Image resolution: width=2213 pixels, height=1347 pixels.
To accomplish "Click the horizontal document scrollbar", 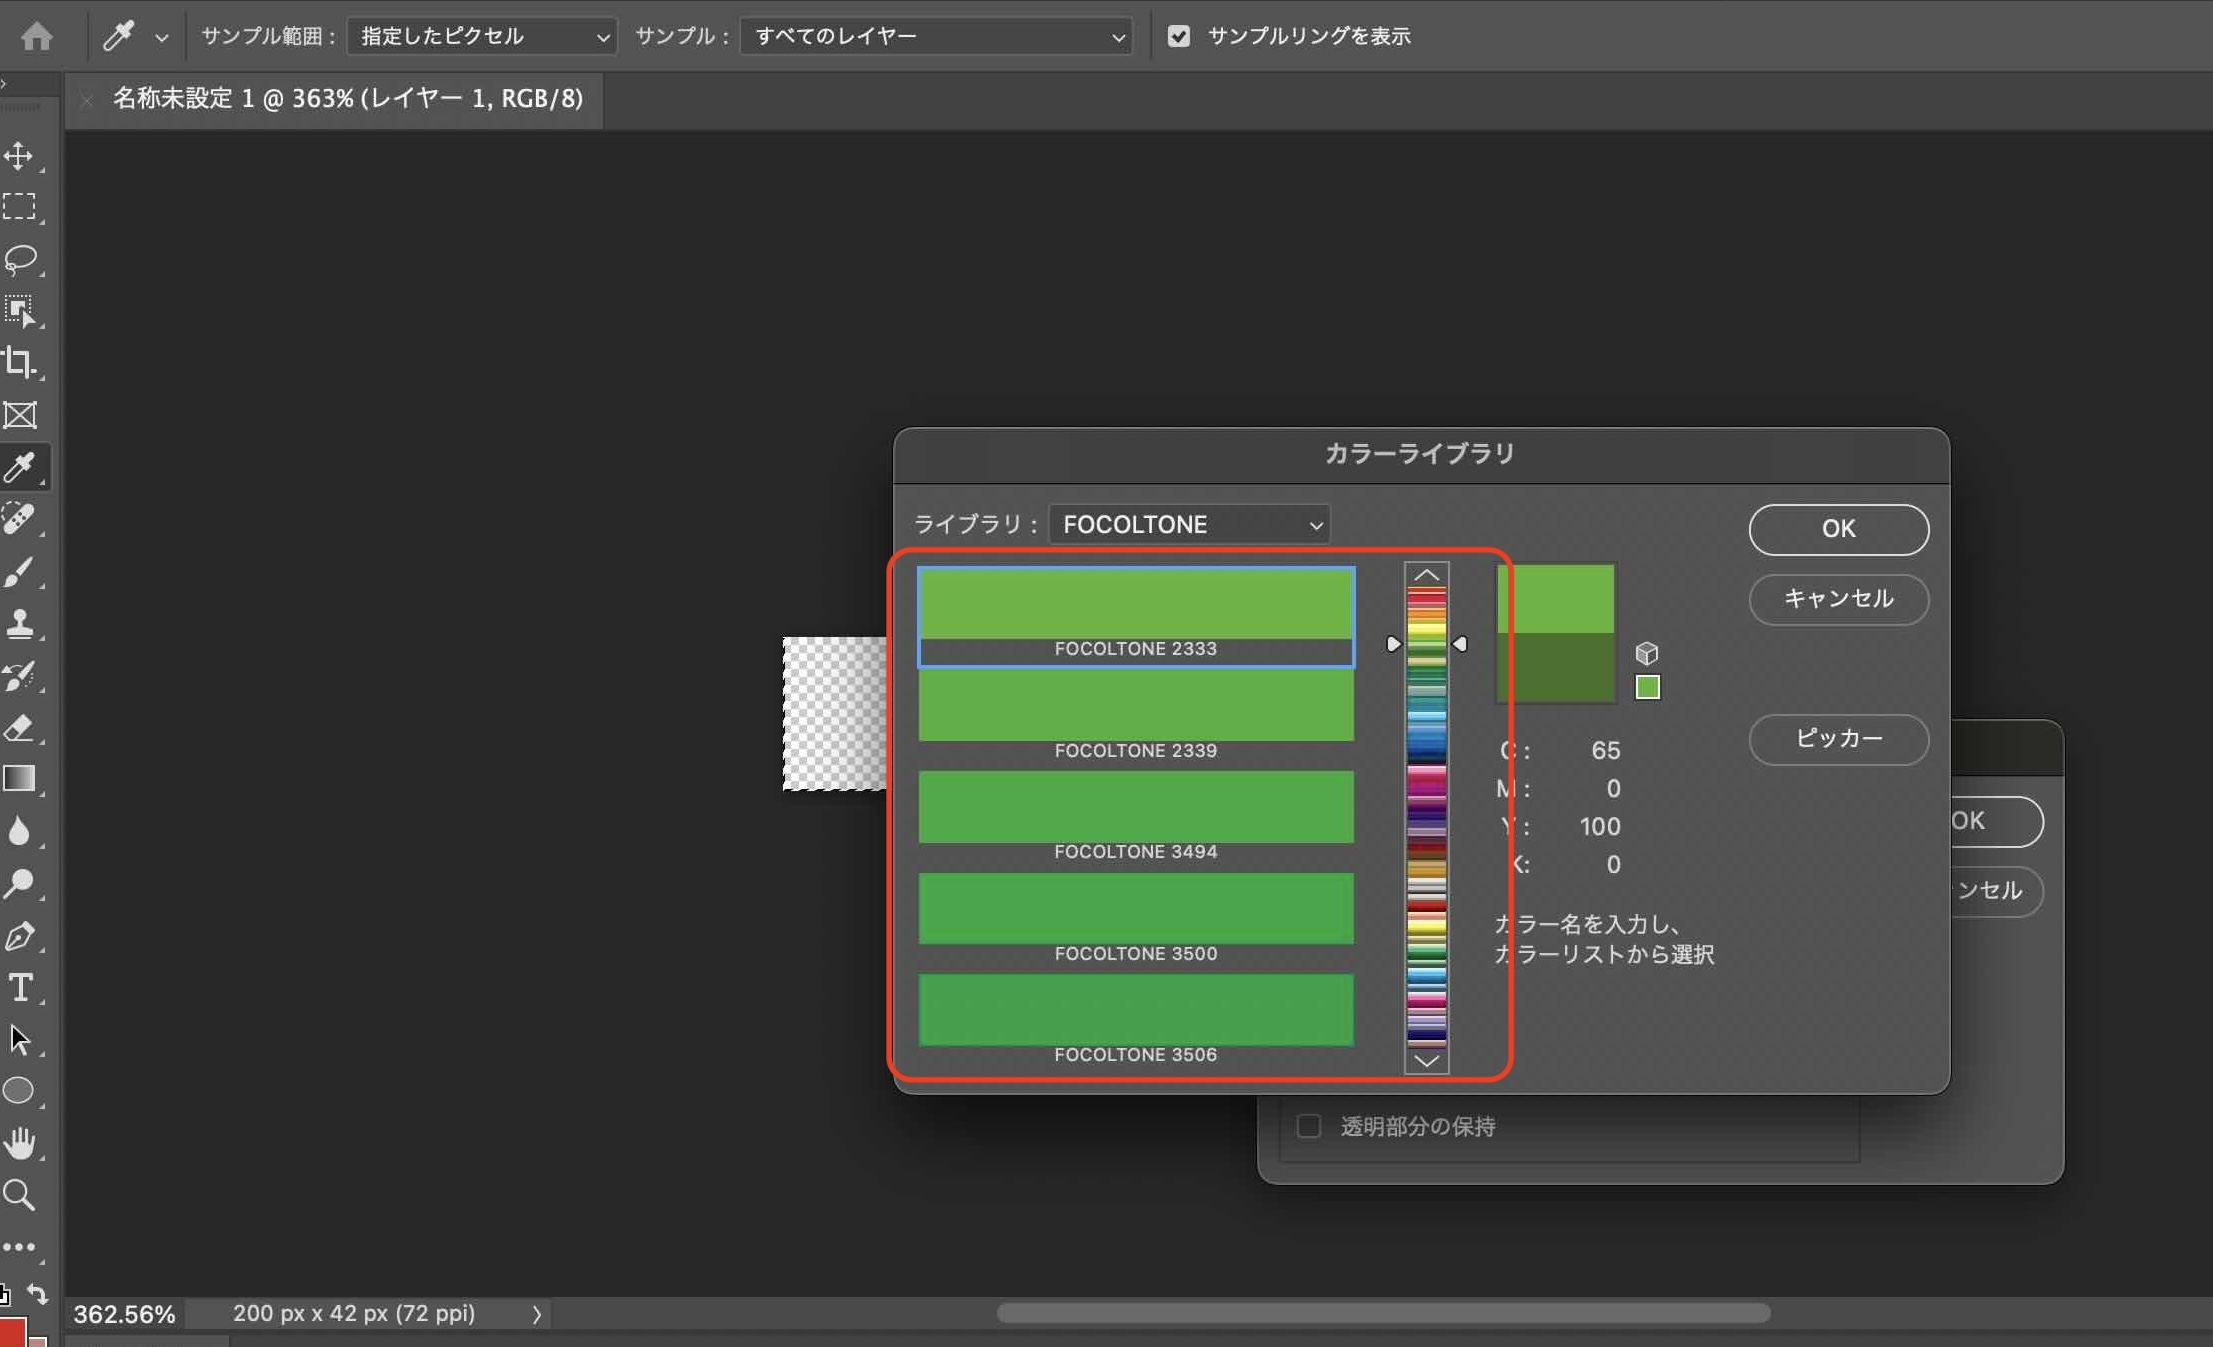I will pyautogui.click(x=1383, y=1313).
